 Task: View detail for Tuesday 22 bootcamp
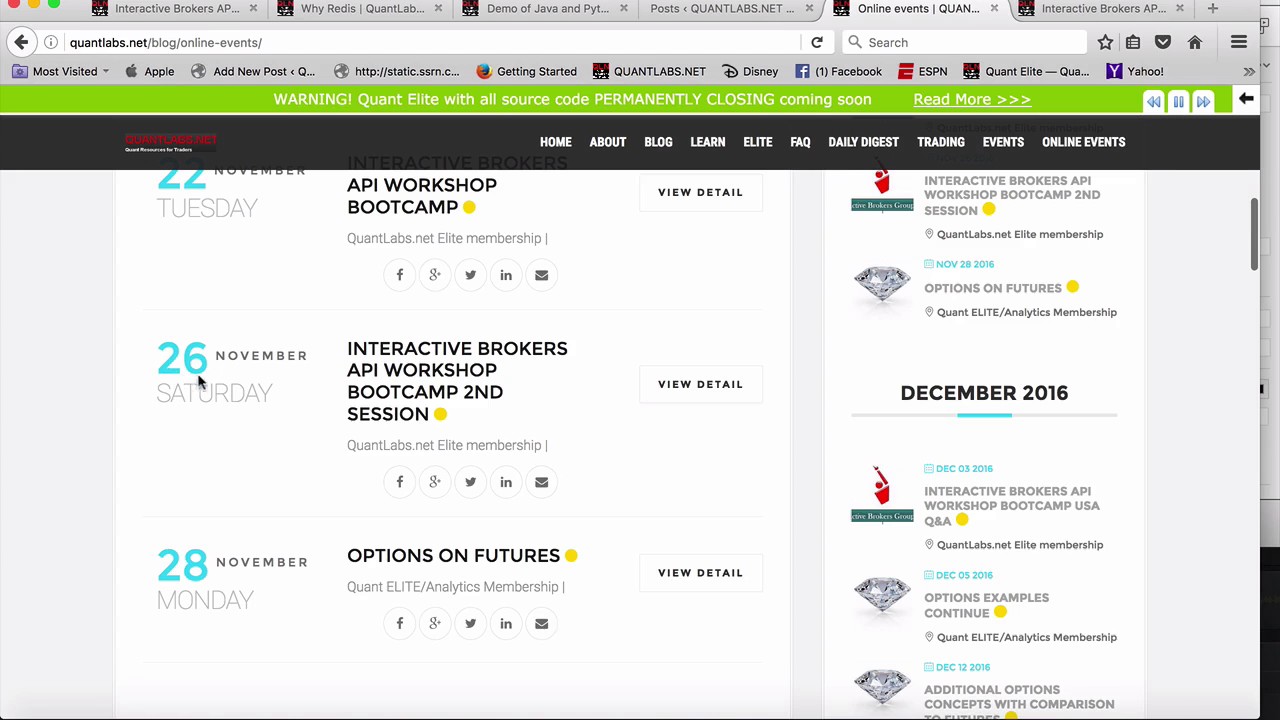click(701, 192)
